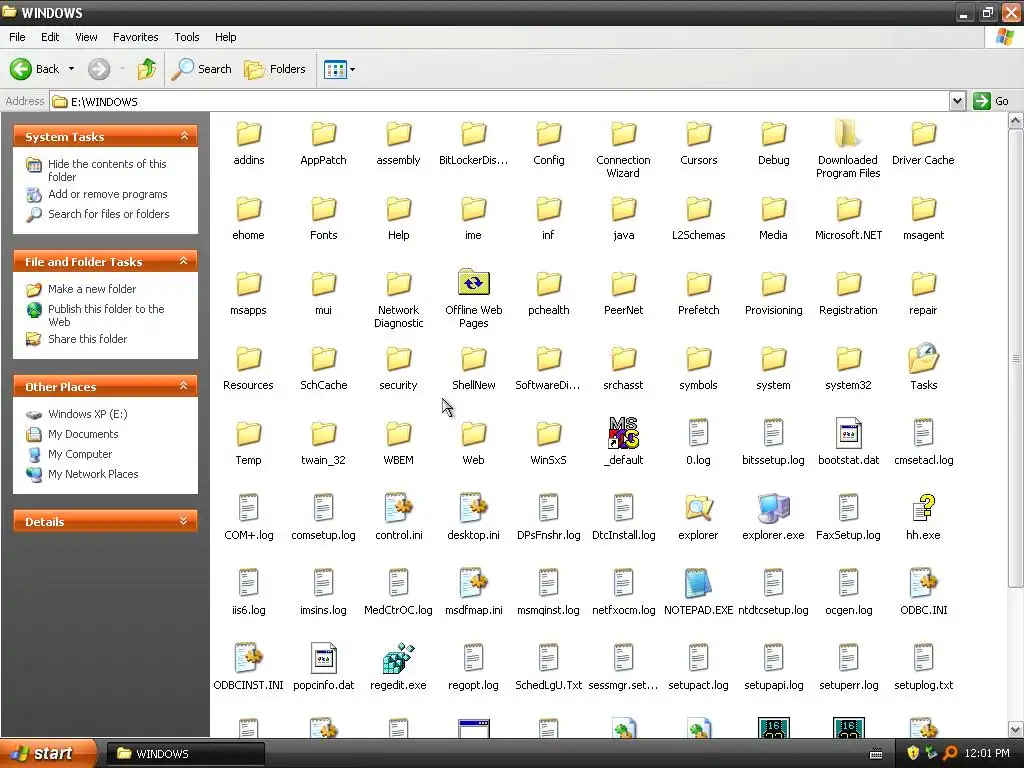1024x768 pixels.
Task: Select the popcinfo.dat file icon
Action: 323,658
